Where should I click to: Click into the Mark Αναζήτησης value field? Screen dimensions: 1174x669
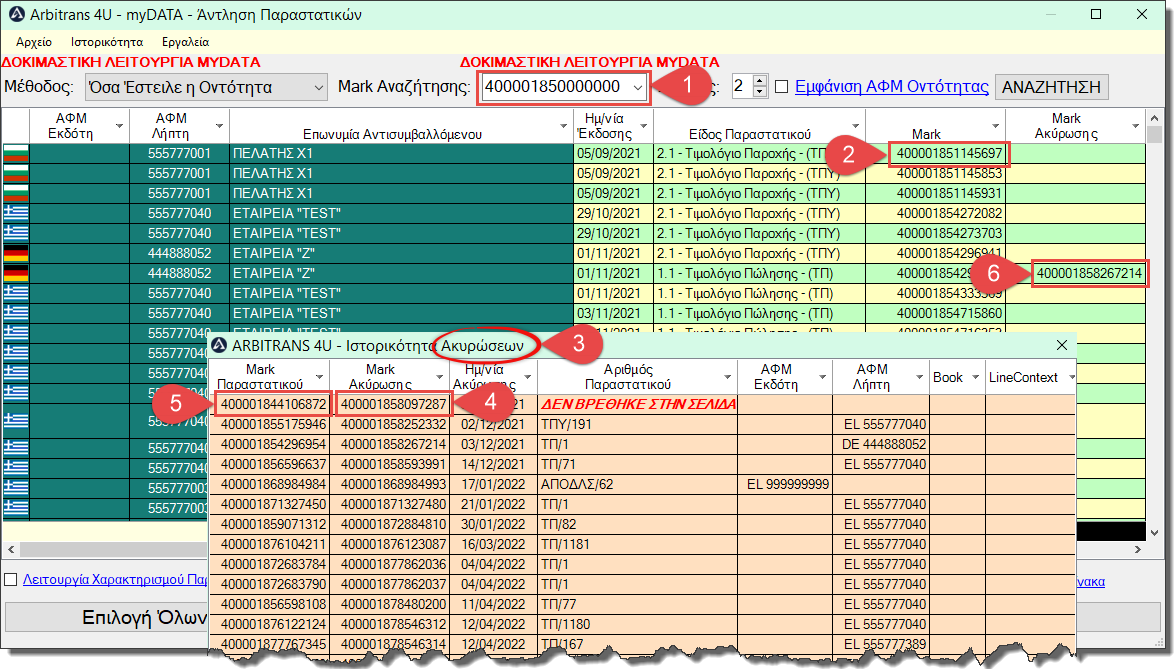click(x=554, y=87)
